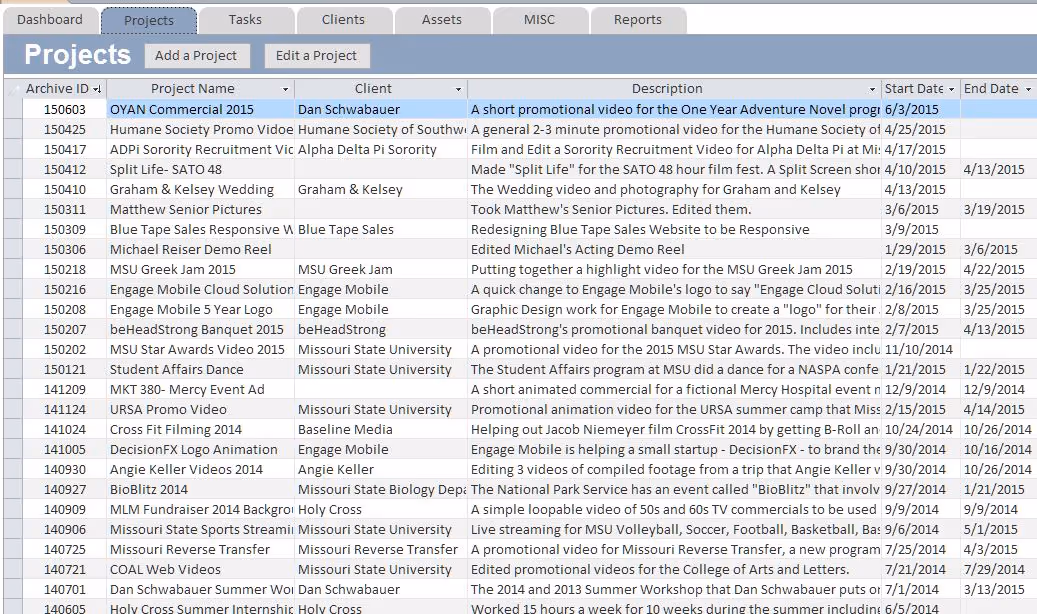Select the Projects tab

149,21
